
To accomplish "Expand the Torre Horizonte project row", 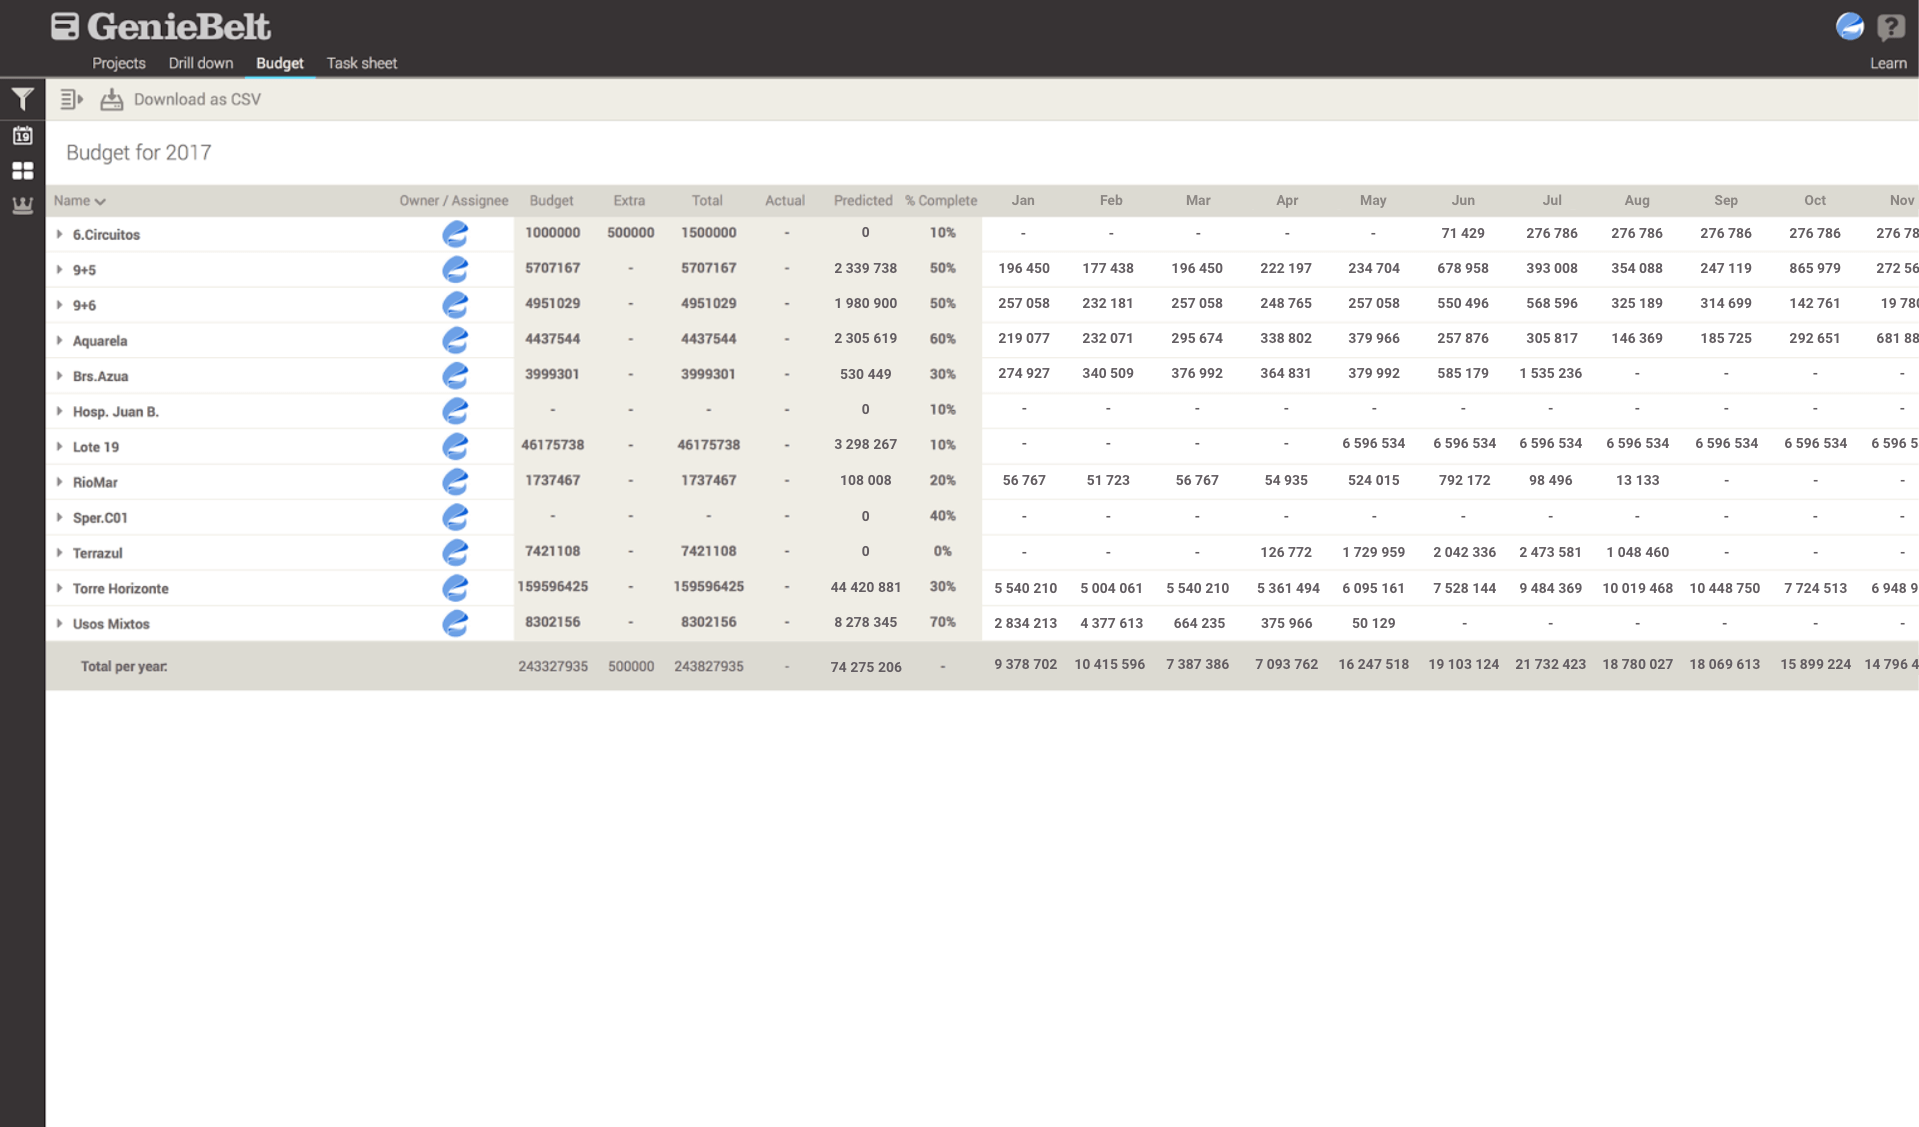I will pos(60,588).
